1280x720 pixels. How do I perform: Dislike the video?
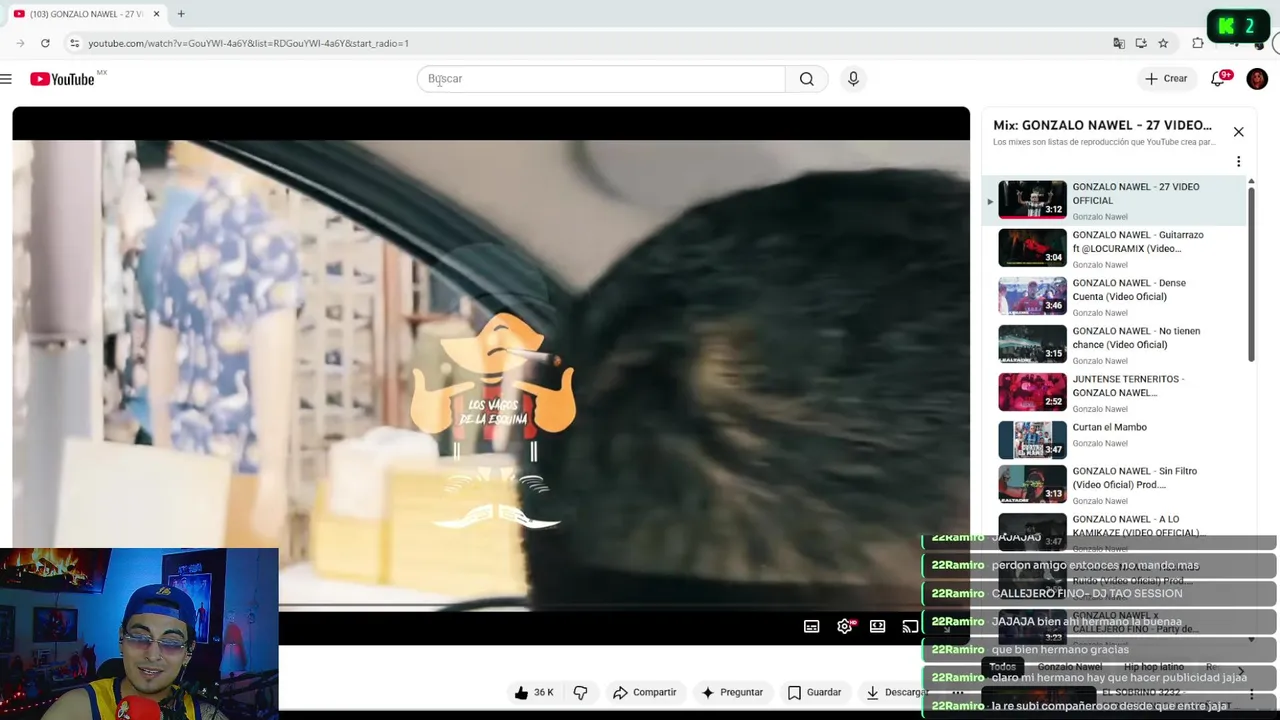tap(580, 692)
